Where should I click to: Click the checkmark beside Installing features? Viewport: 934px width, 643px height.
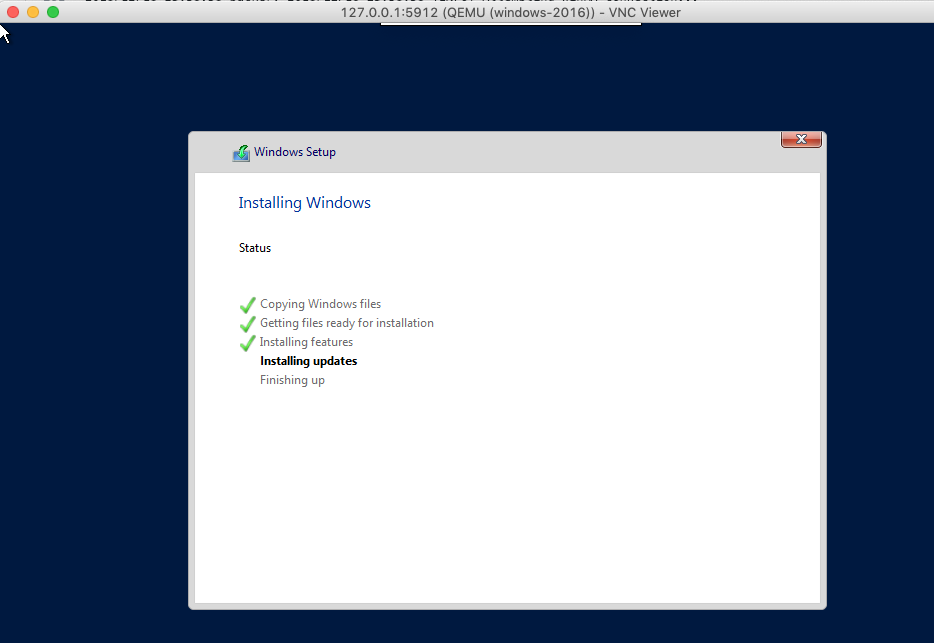[248, 343]
